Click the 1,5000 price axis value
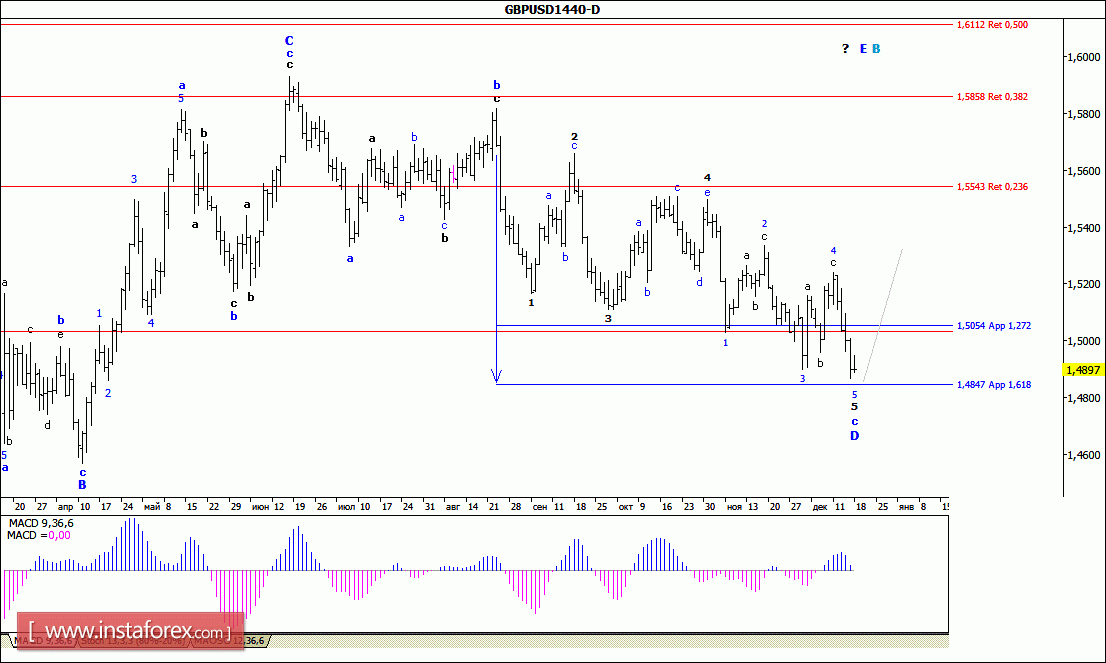 (1084, 341)
